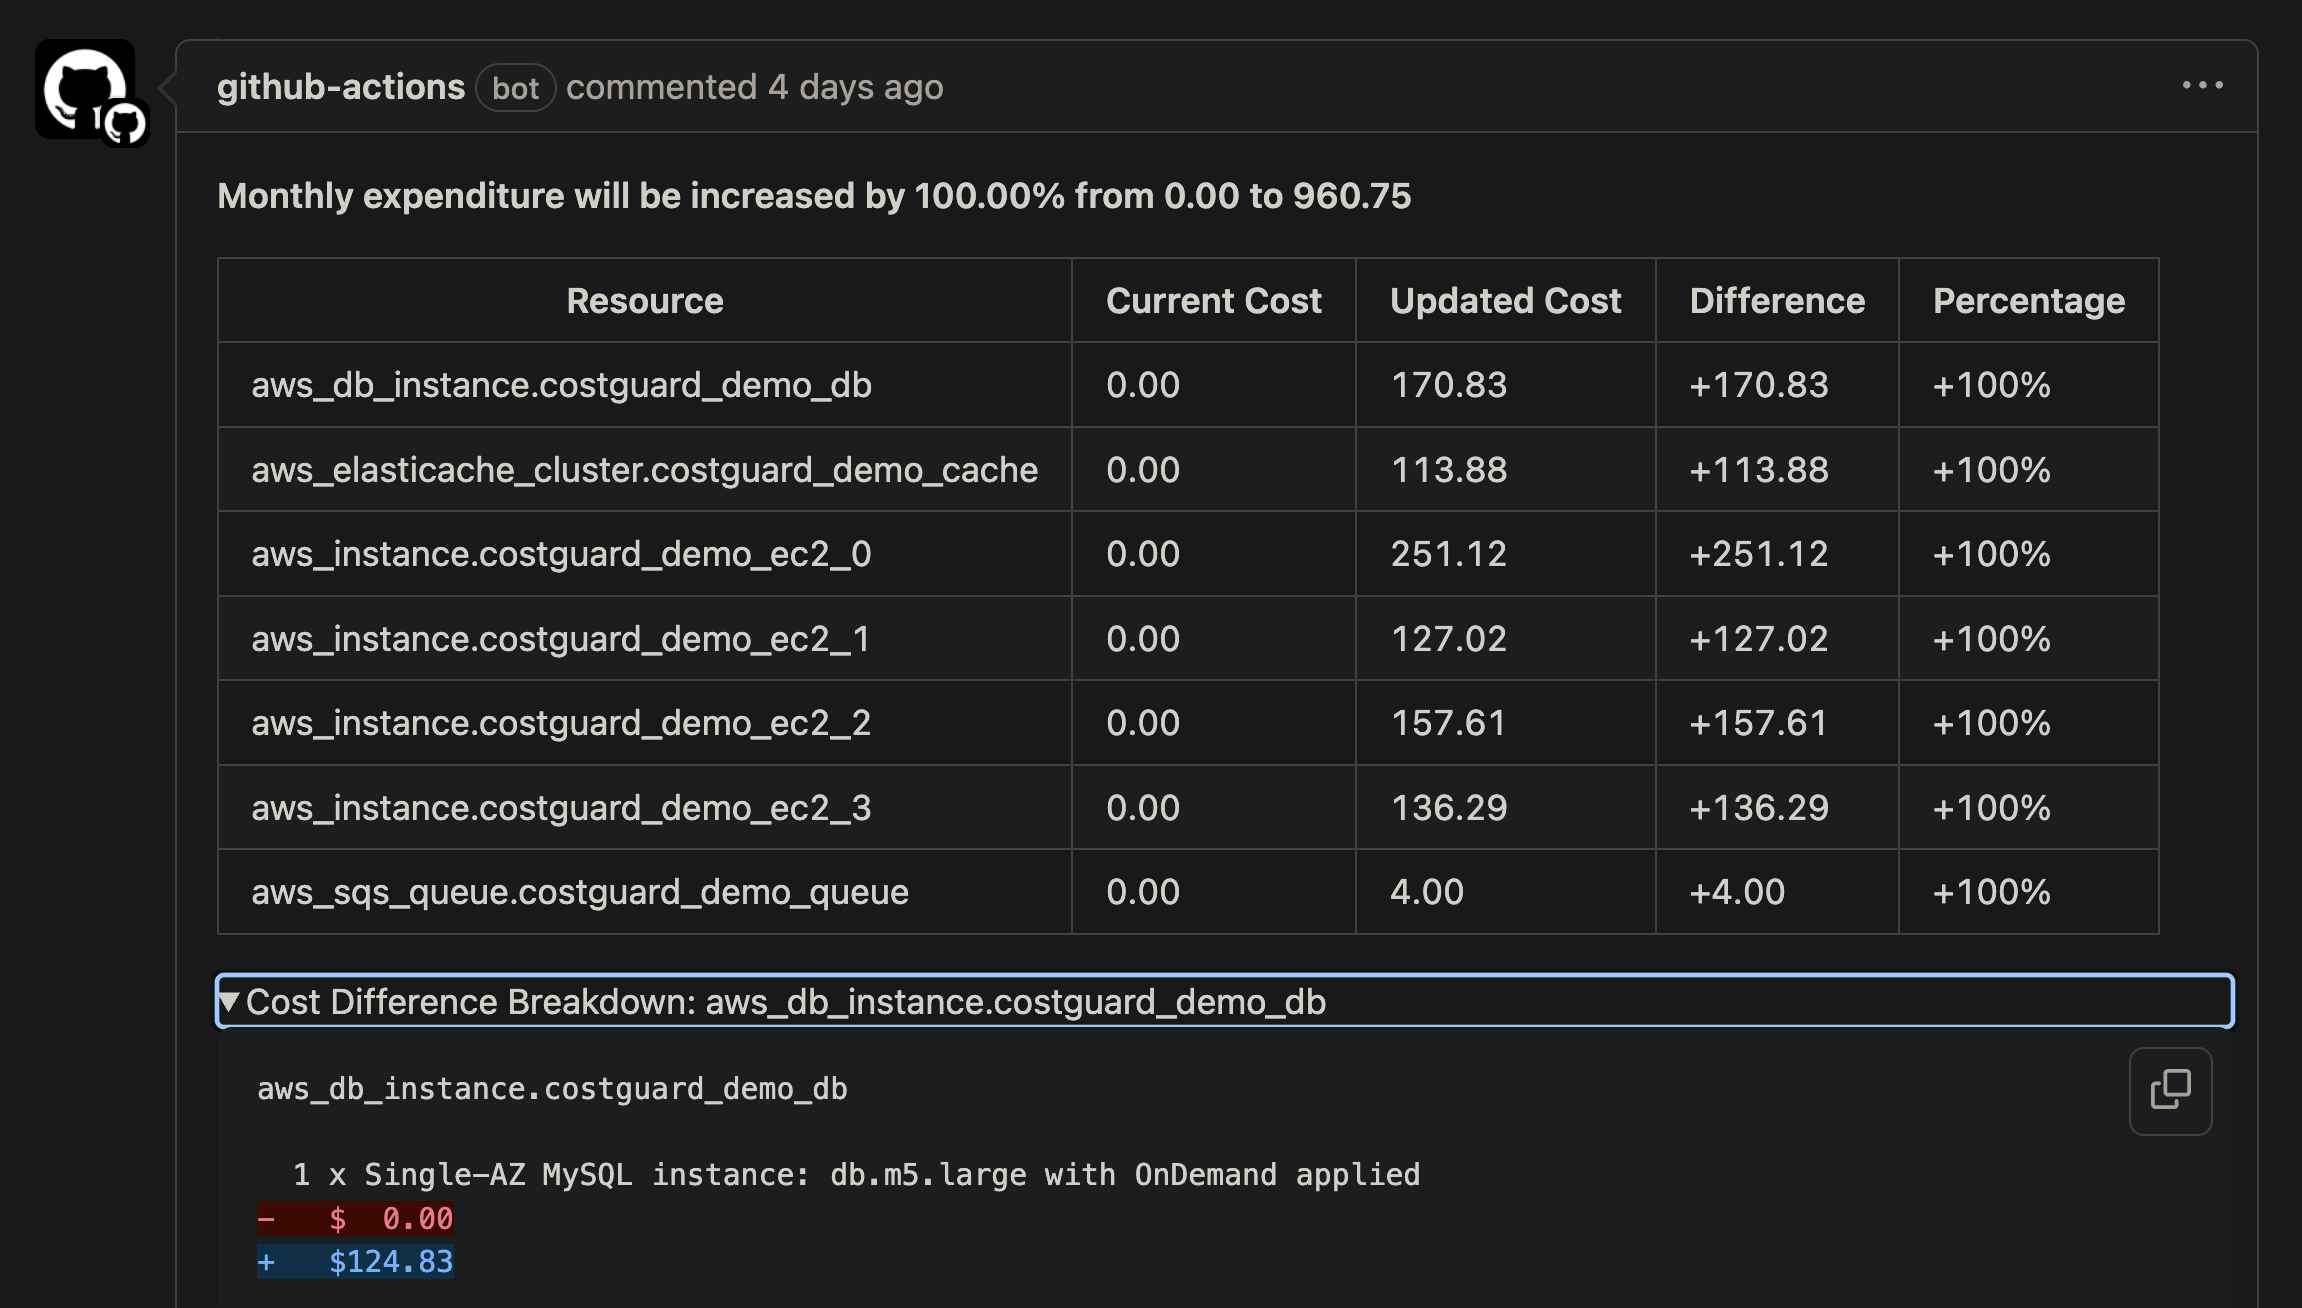Click the small GitHub badge on avatar

[125, 124]
